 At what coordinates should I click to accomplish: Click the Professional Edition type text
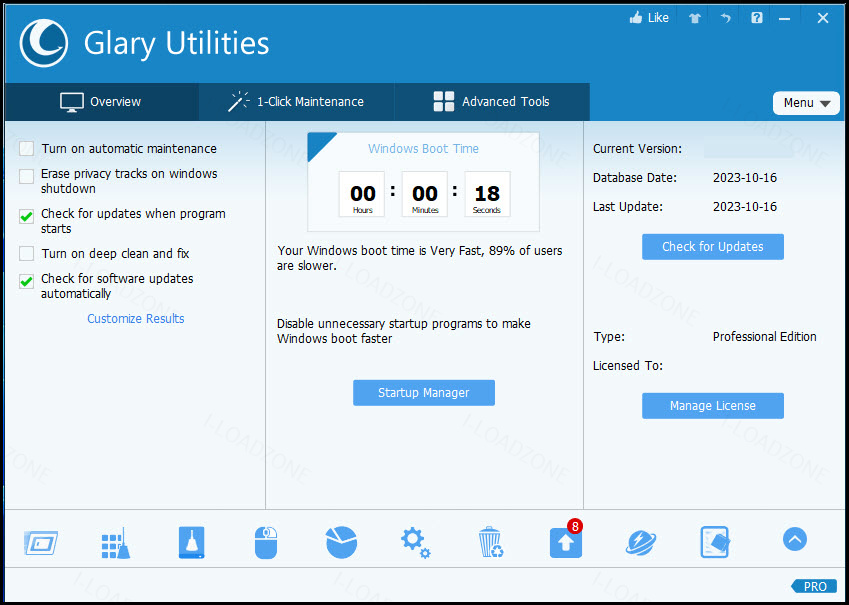[x=765, y=337]
